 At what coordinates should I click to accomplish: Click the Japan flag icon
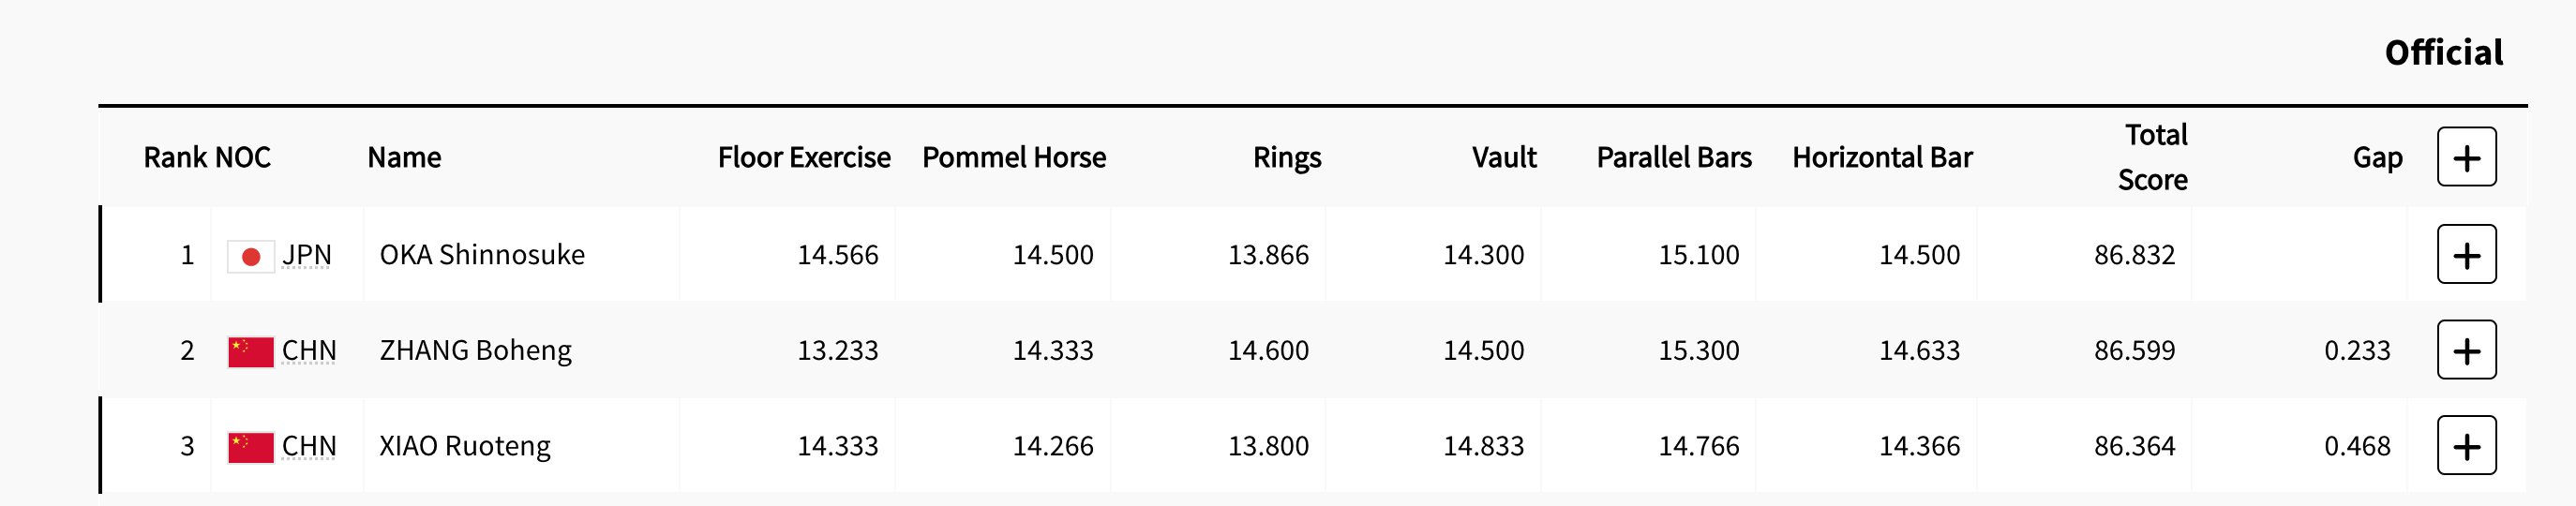pos(251,257)
